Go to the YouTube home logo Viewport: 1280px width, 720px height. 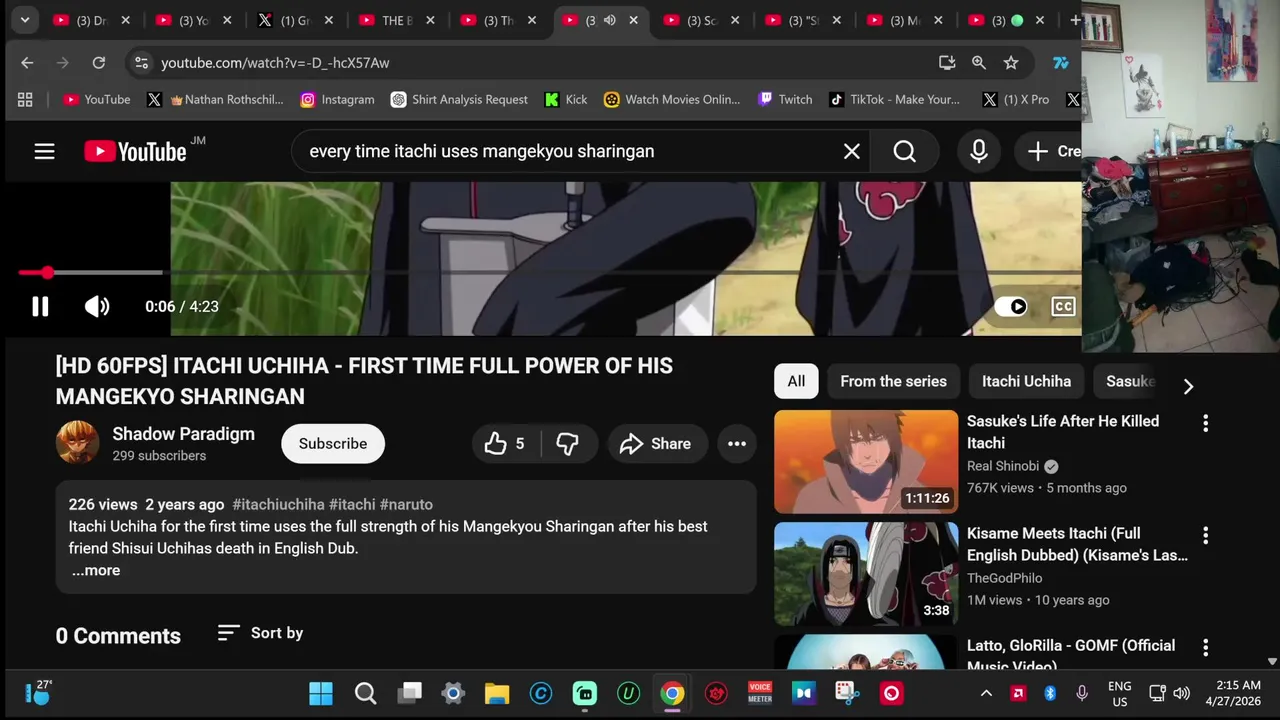pos(136,151)
